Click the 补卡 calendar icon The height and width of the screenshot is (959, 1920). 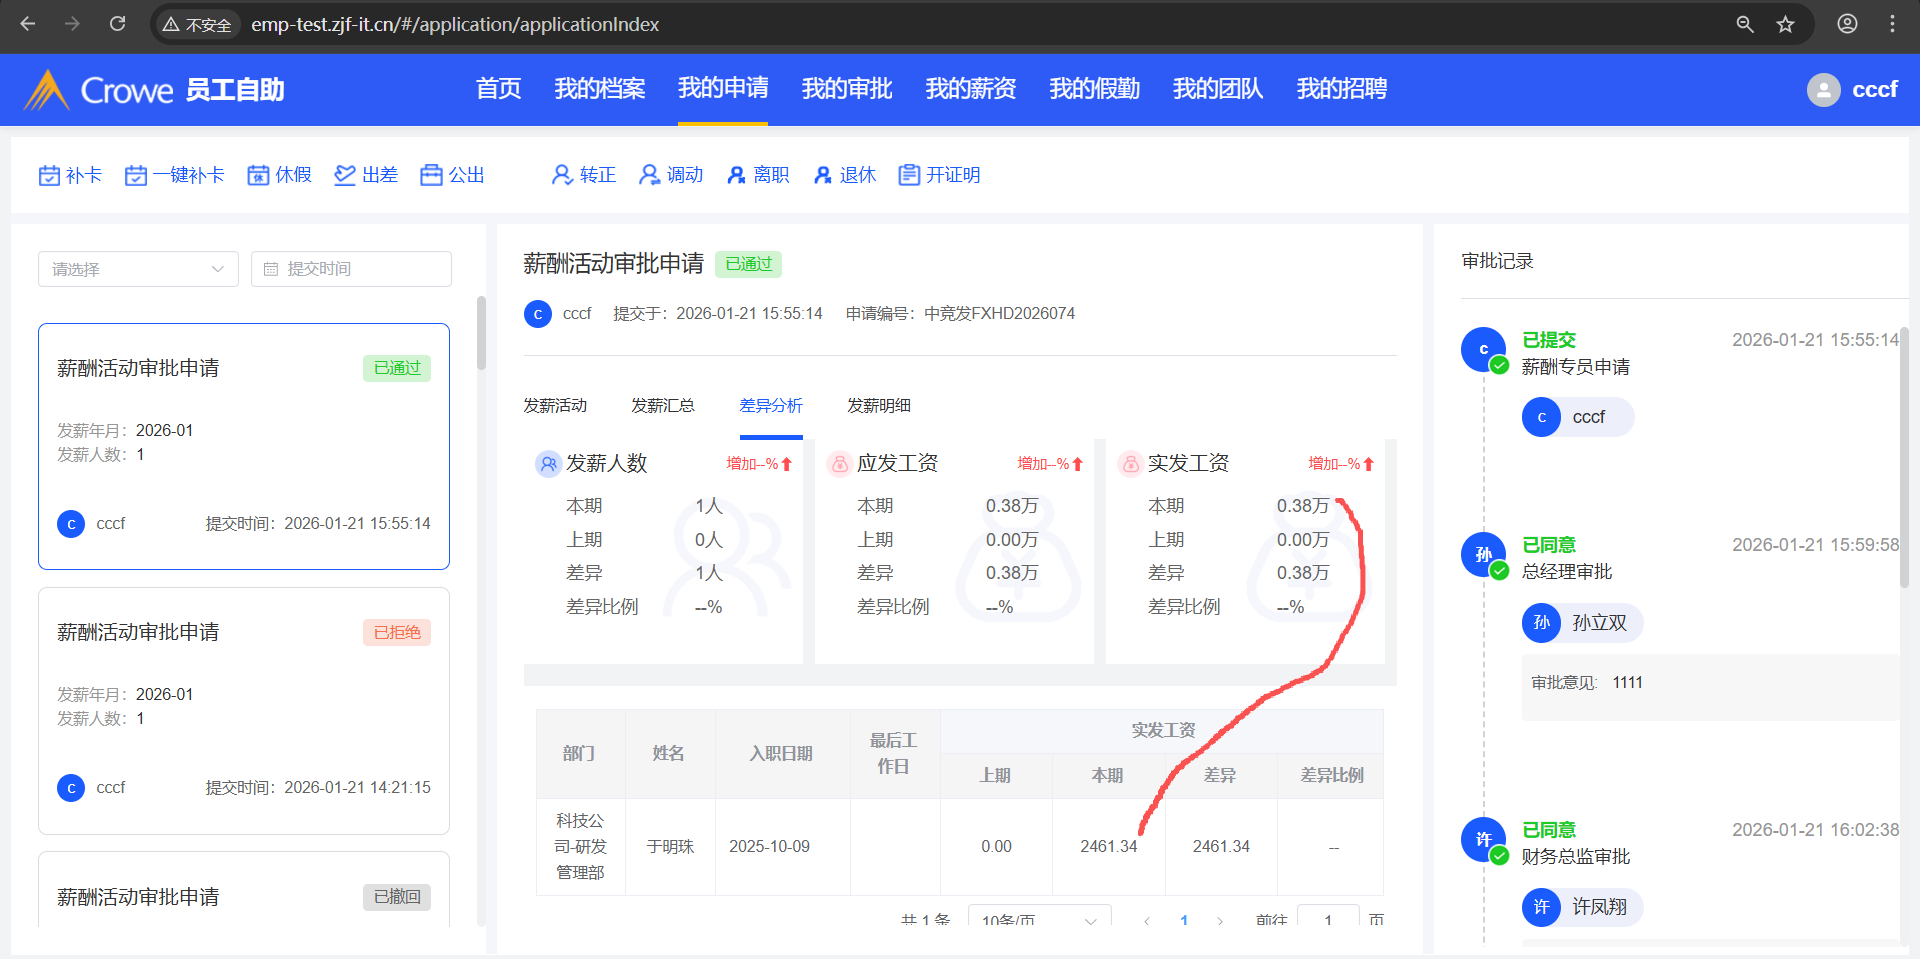click(x=49, y=176)
